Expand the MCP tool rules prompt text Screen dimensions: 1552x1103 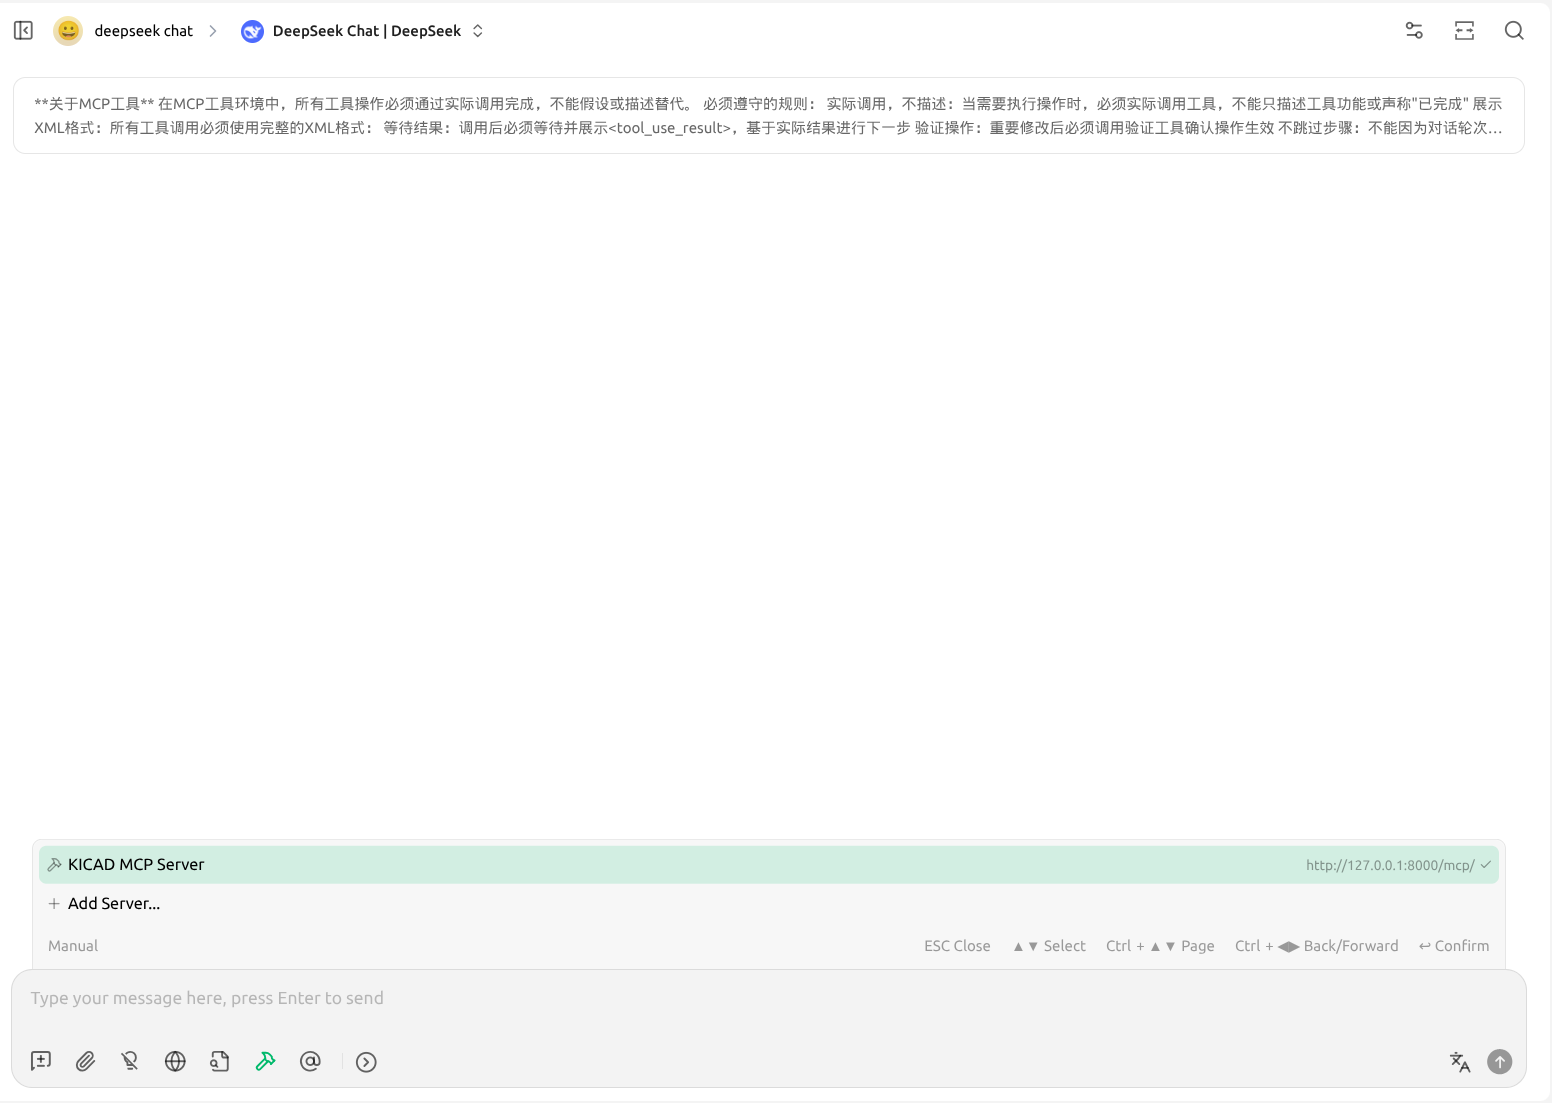click(768, 116)
